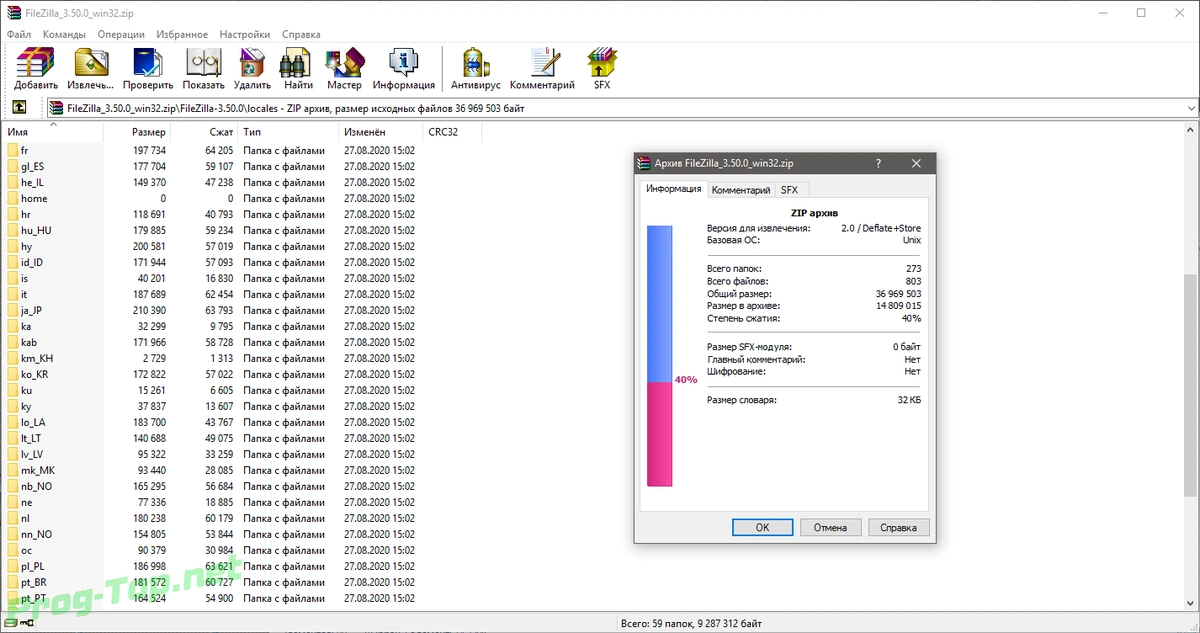Click the Показать (View) toolbar icon

tap(203, 63)
